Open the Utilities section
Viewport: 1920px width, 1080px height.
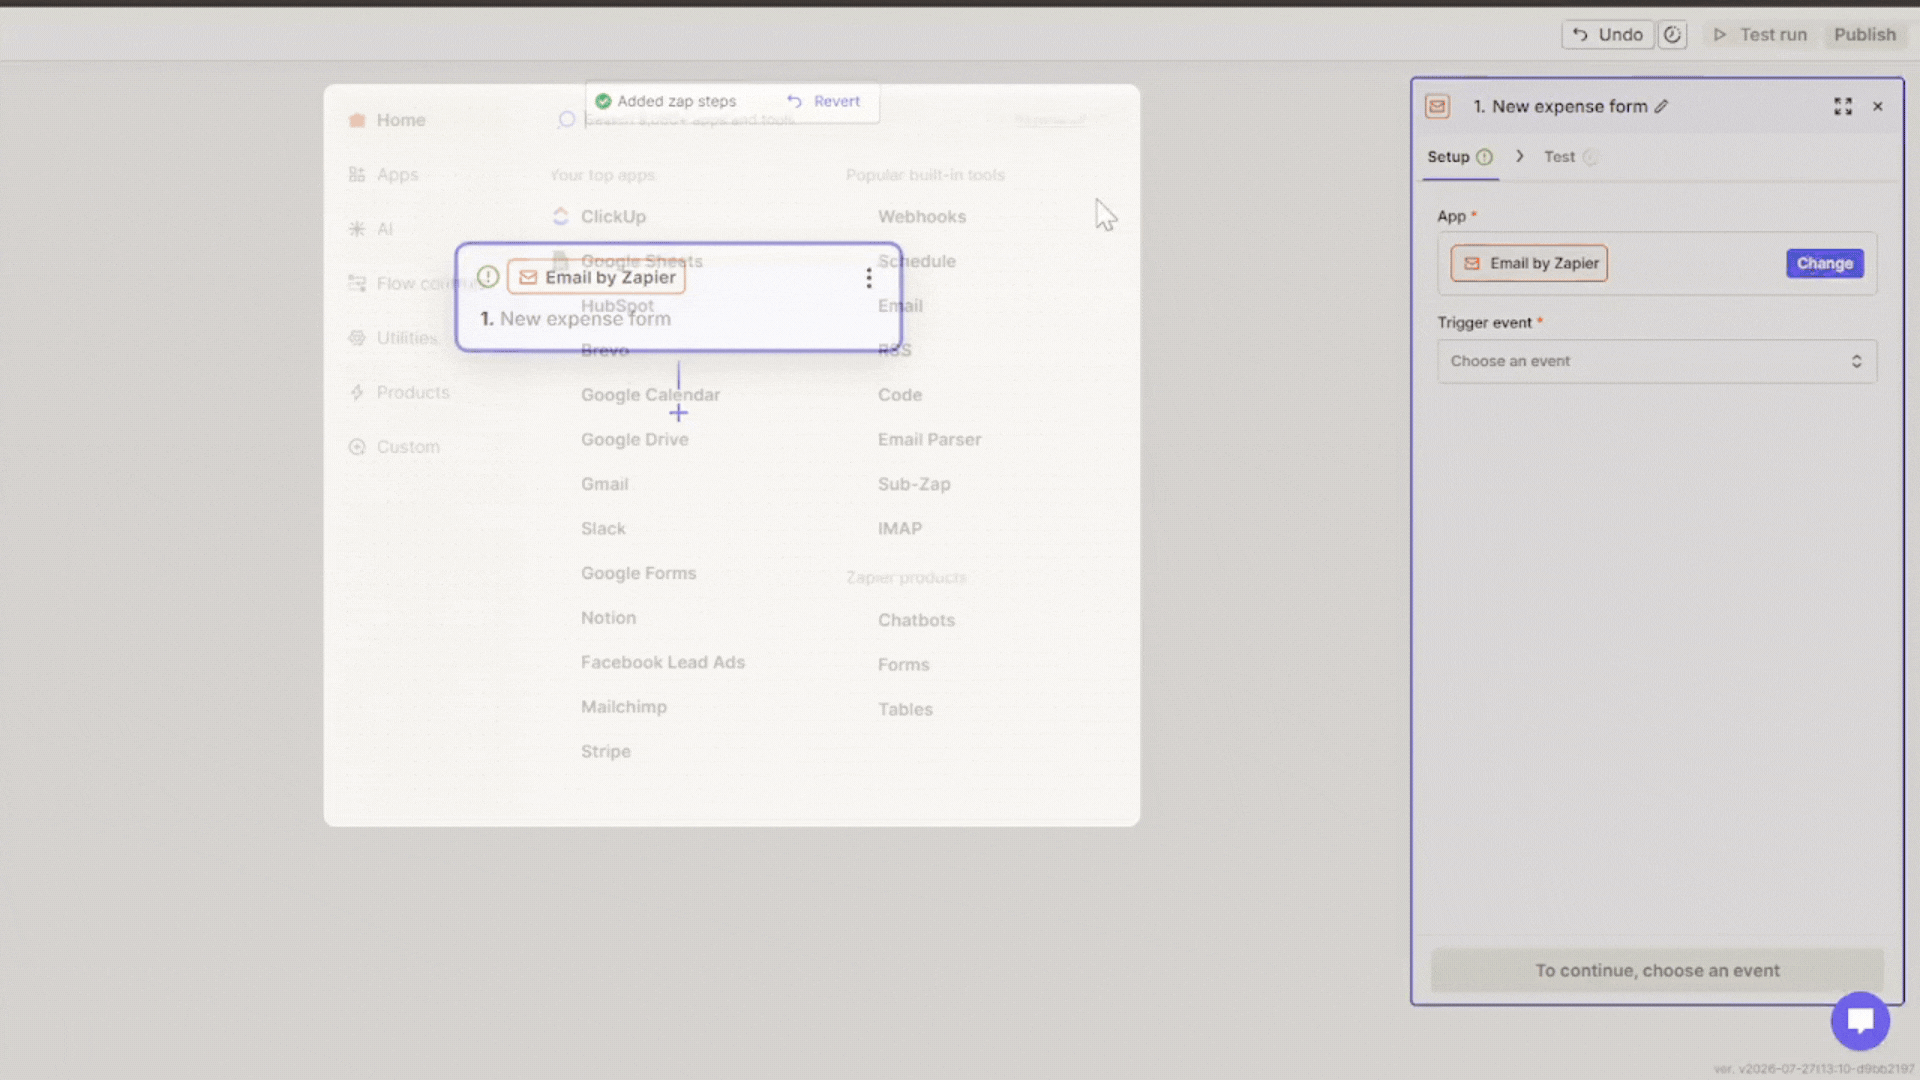click(392, 338)
